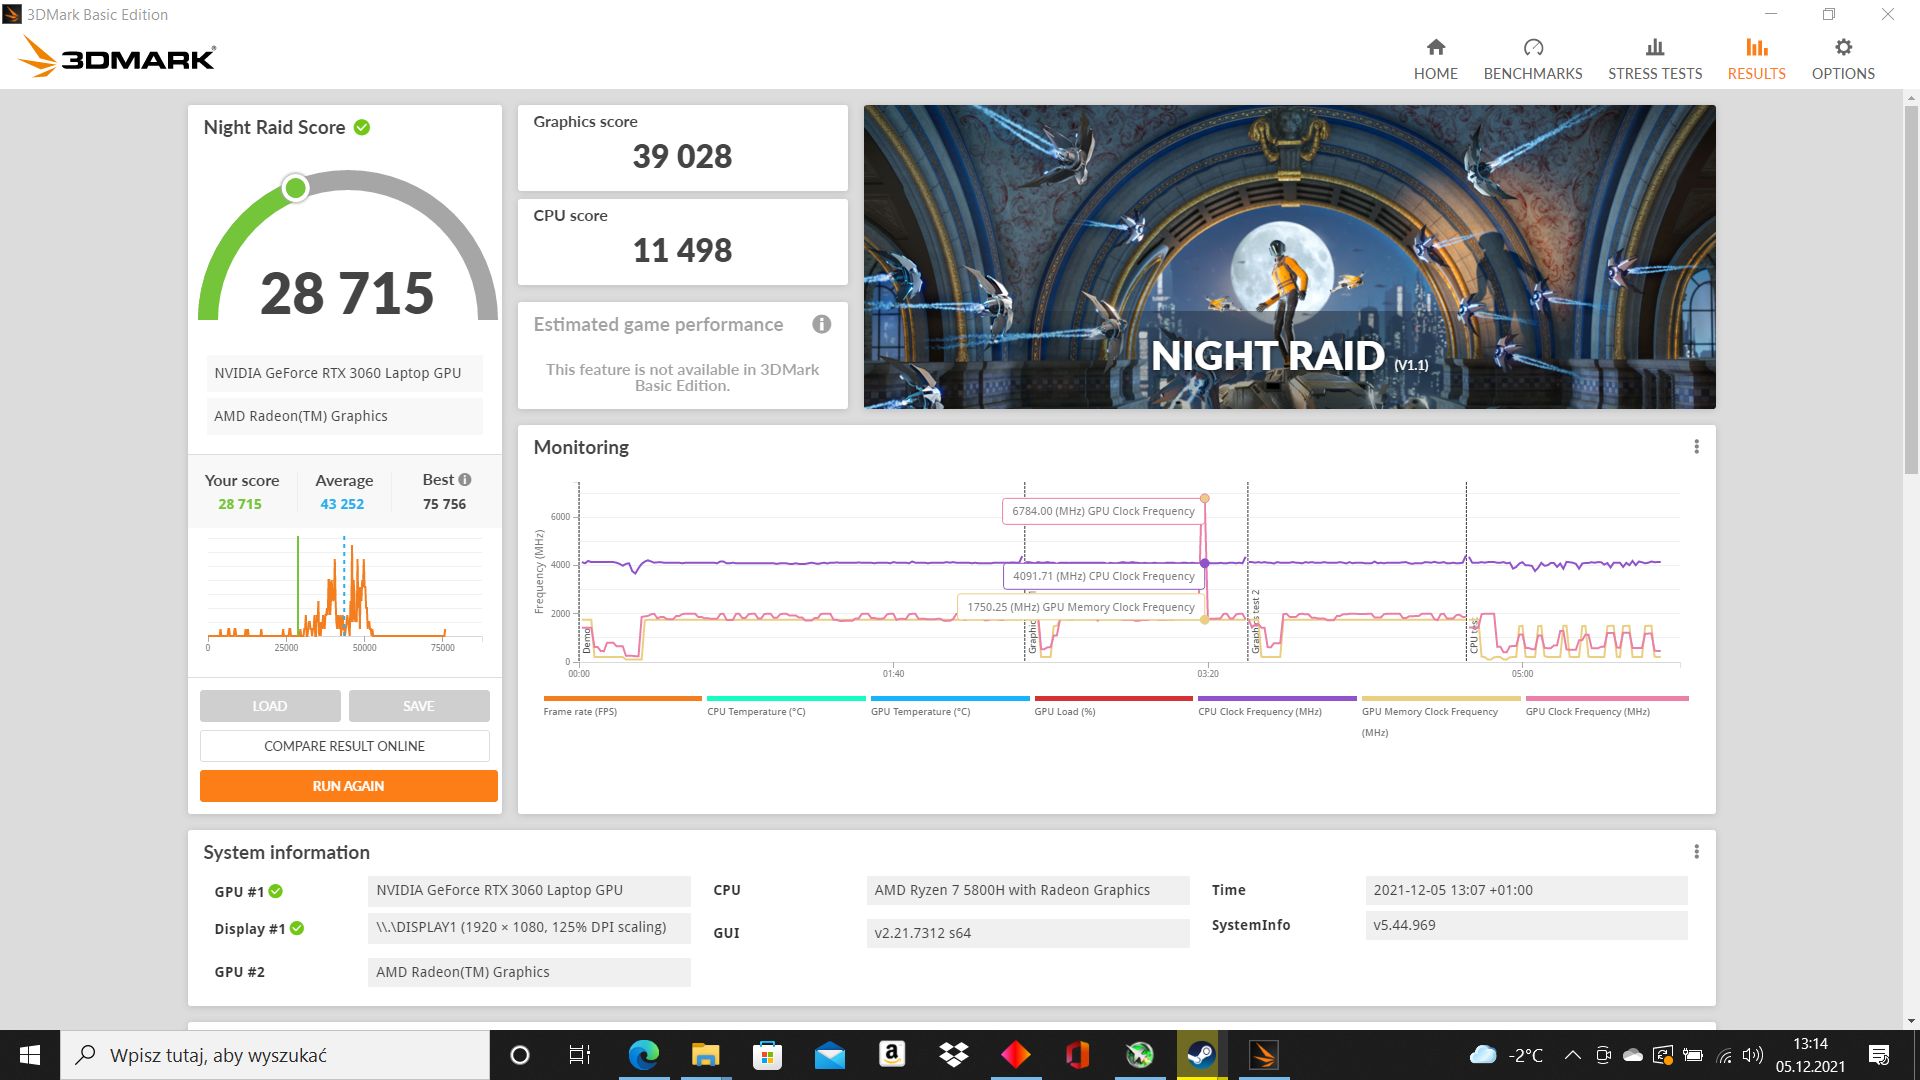Click the average score 43 252
This screenshot has height=1080, width=1920.
click(342, 504)
